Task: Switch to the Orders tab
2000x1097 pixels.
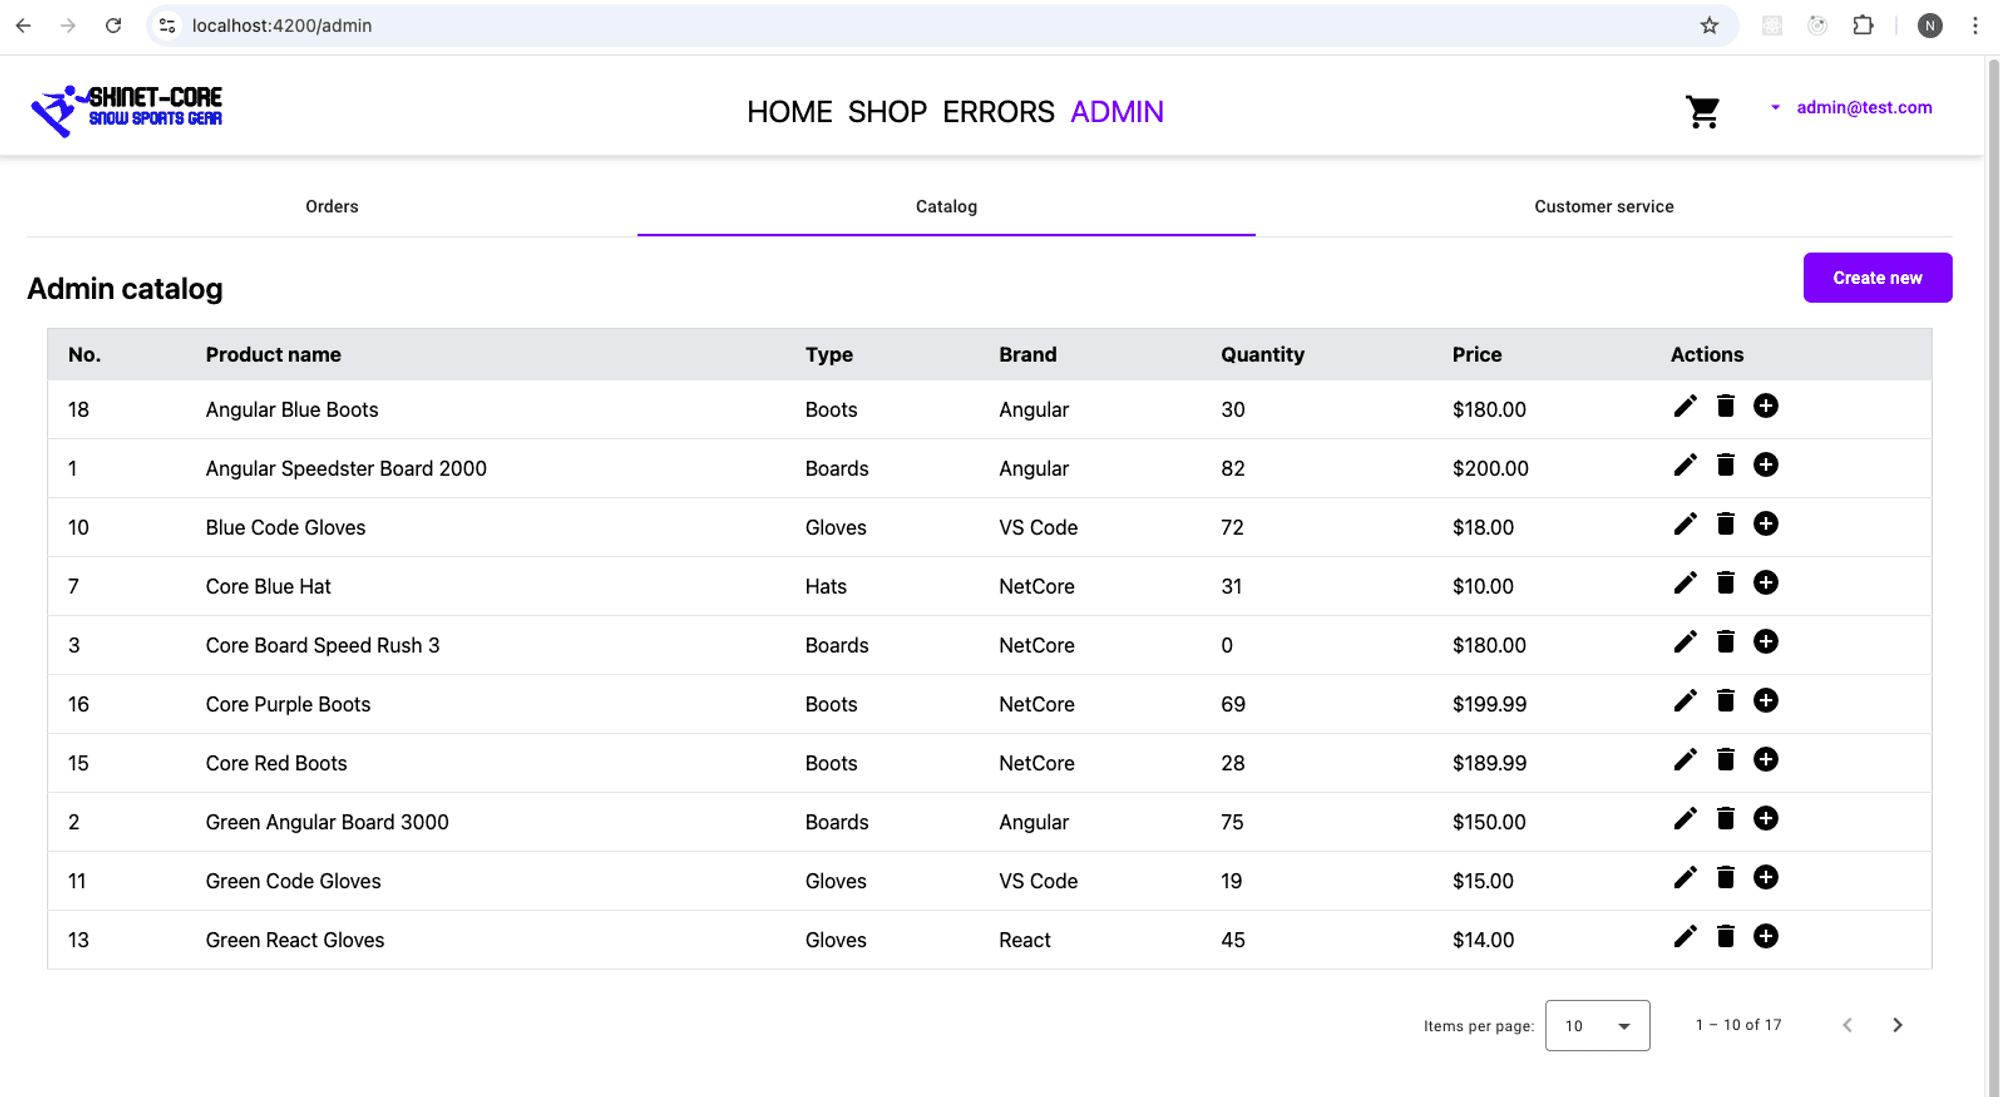Action: click(332, 207)
